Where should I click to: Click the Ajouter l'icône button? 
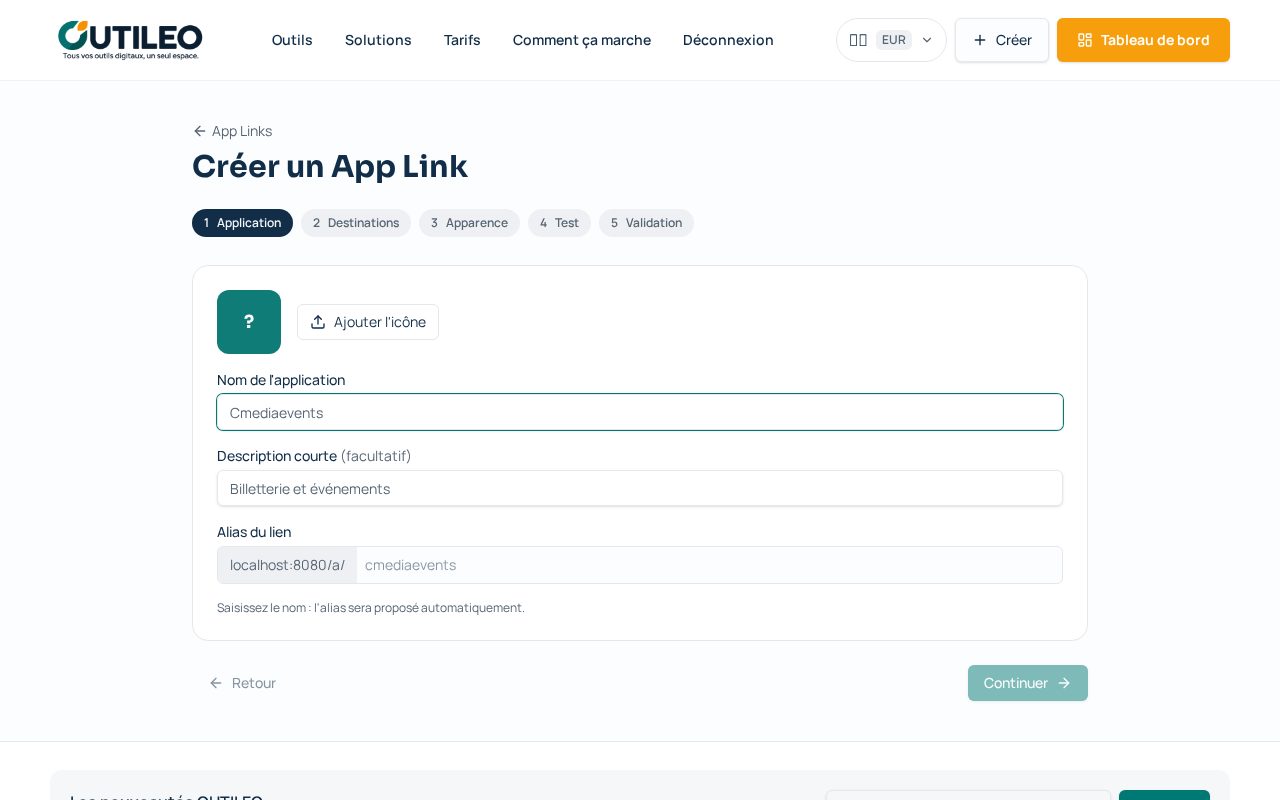point(368,322)
